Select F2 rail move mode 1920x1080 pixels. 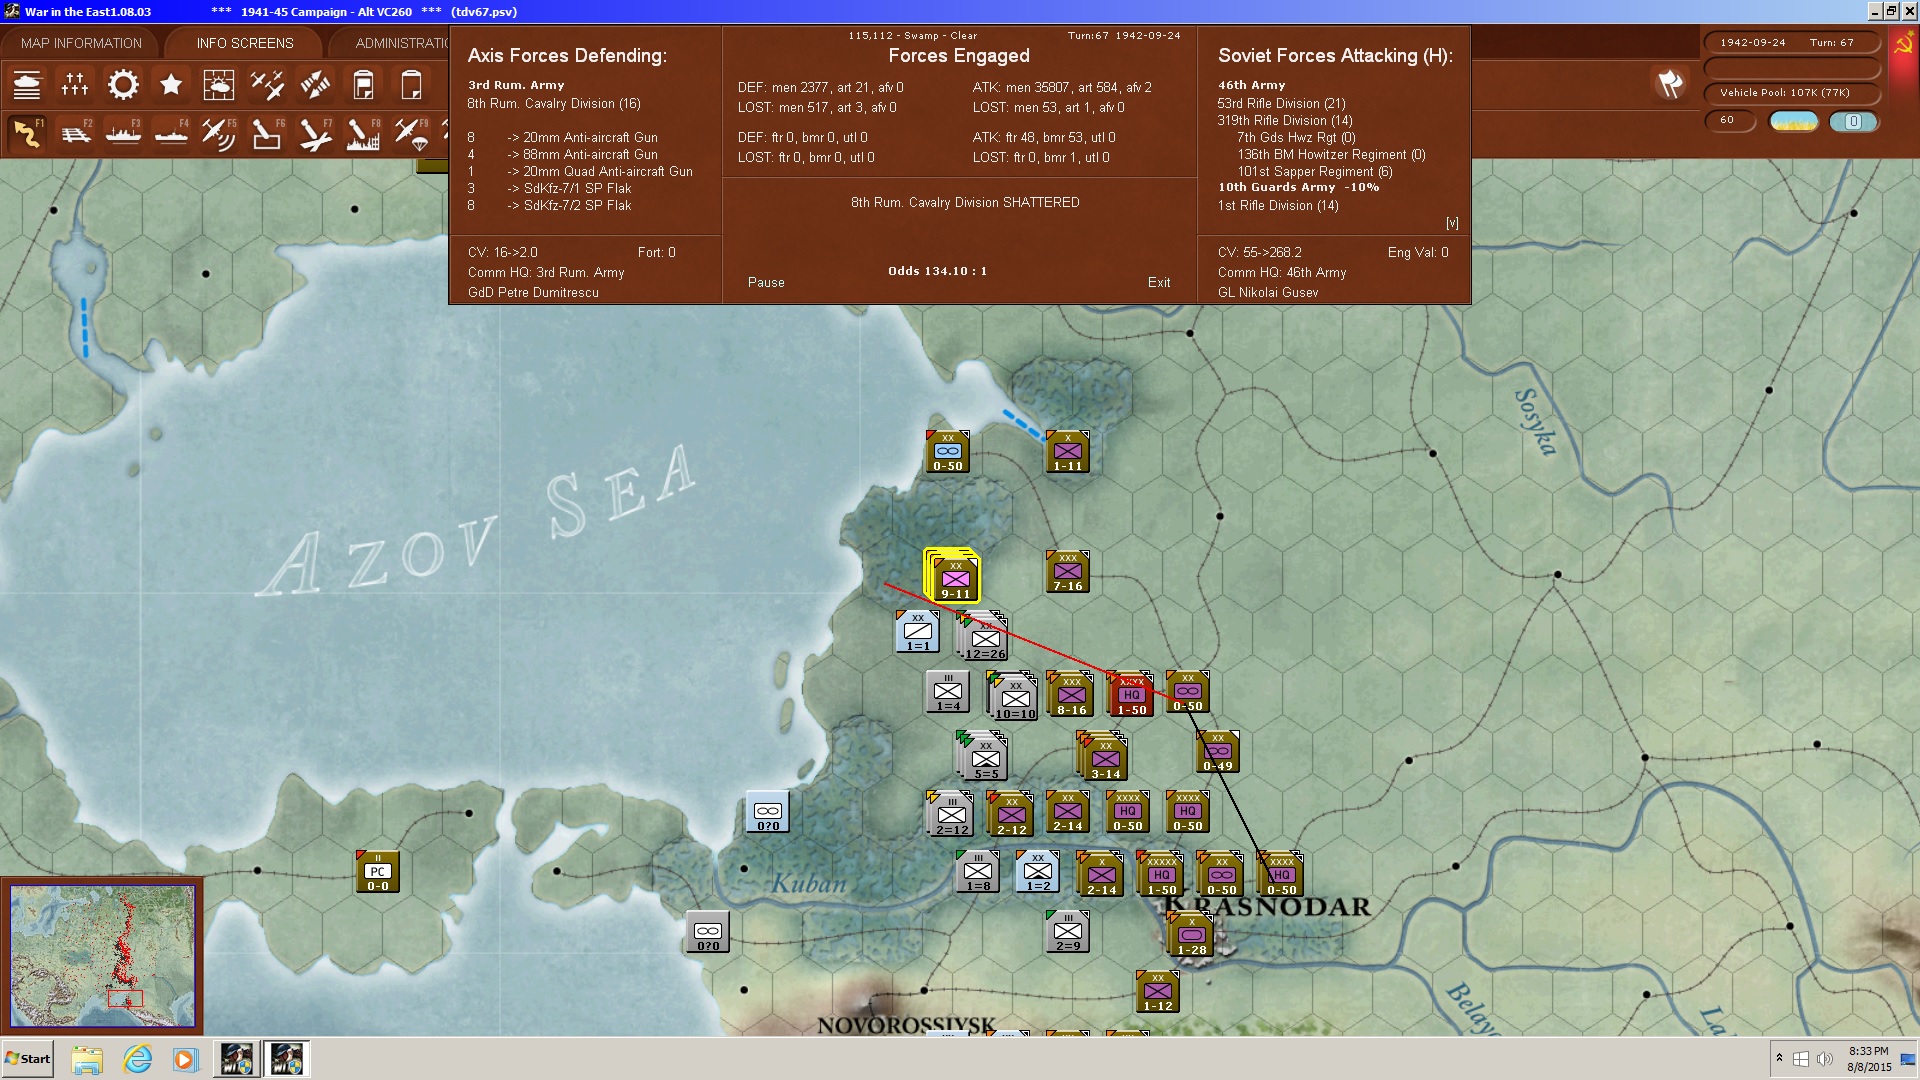(x=75, y=134)
